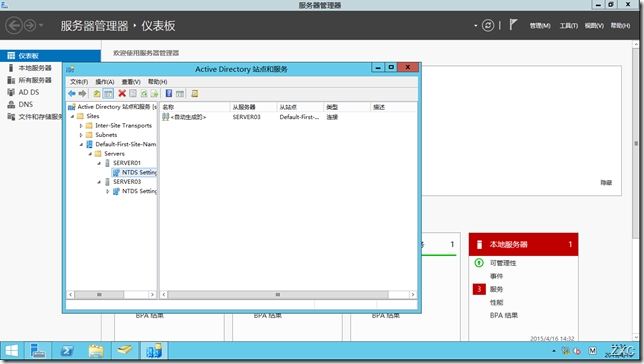
Task: Click the Show/Hide action pane toolbar icon
Action: [180, 94]
